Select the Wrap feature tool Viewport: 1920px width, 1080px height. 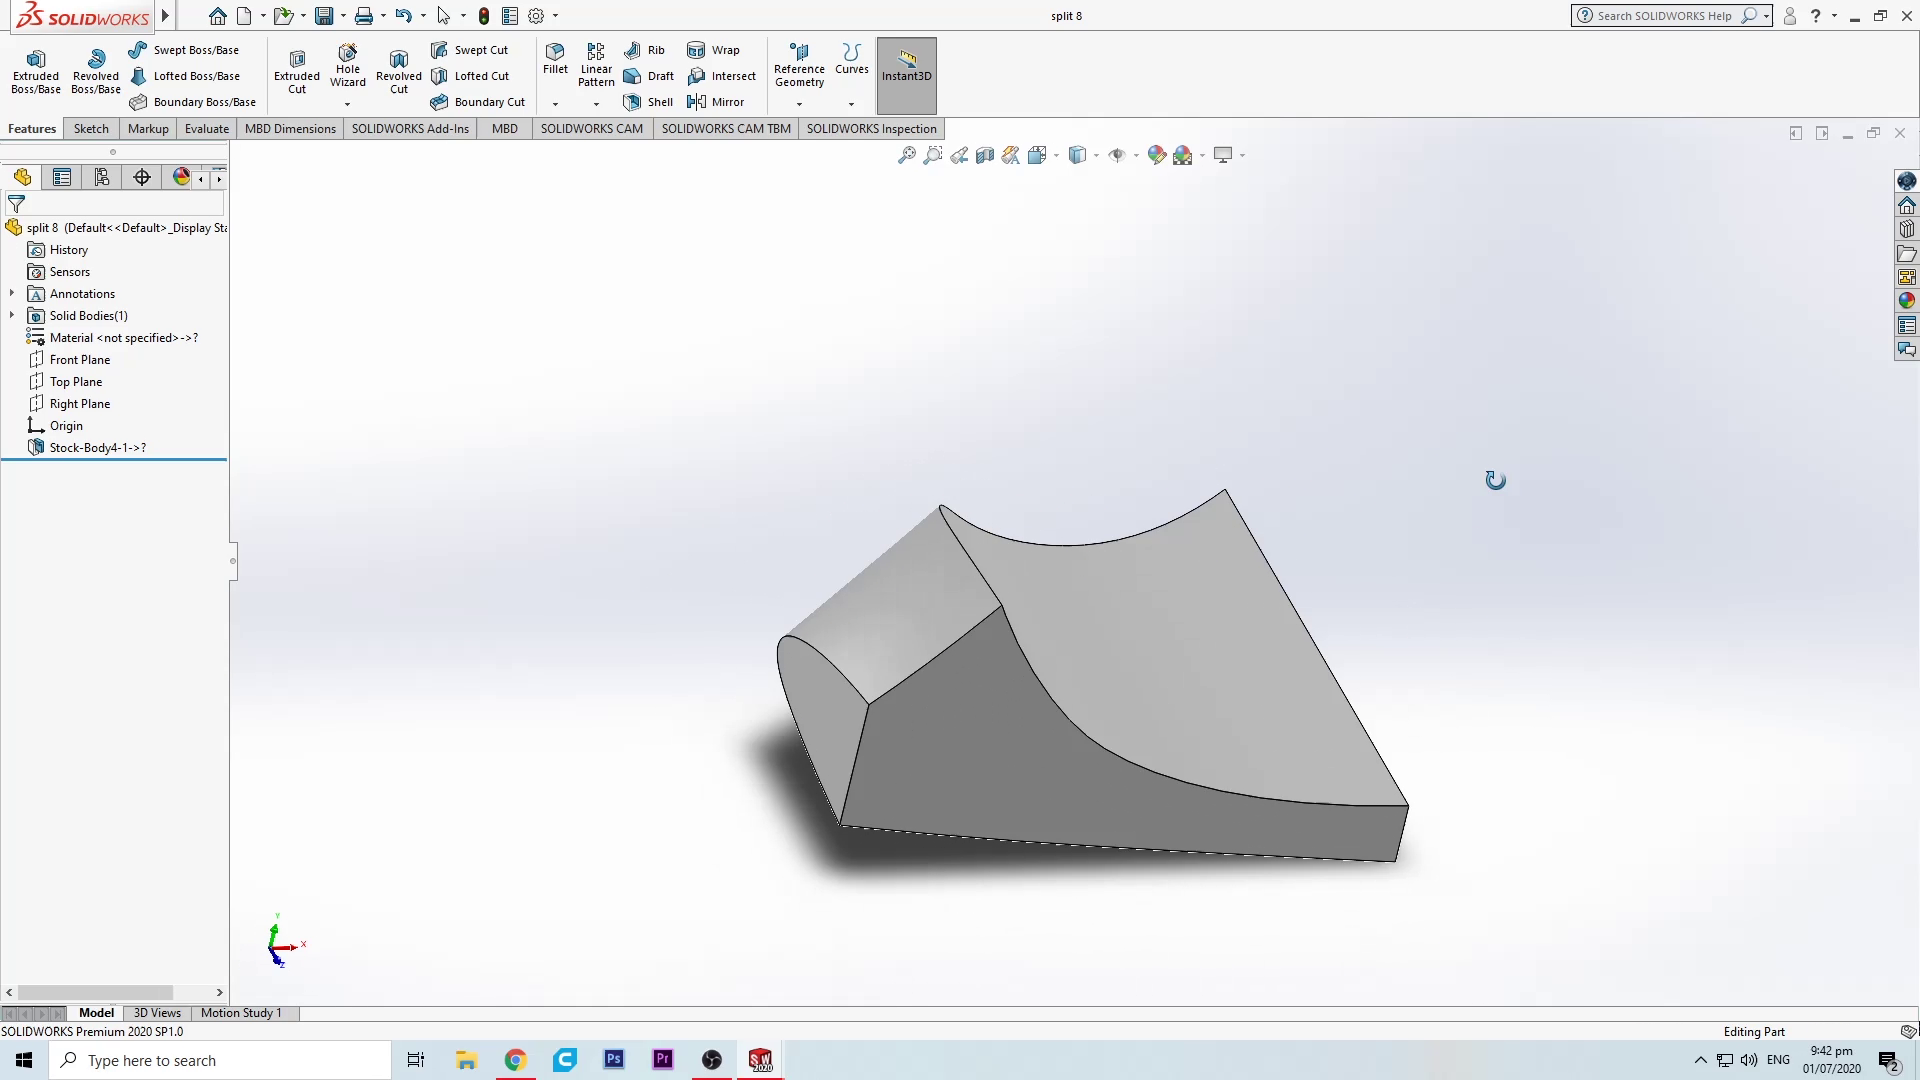pyautogui.click(x=714, y=50)
